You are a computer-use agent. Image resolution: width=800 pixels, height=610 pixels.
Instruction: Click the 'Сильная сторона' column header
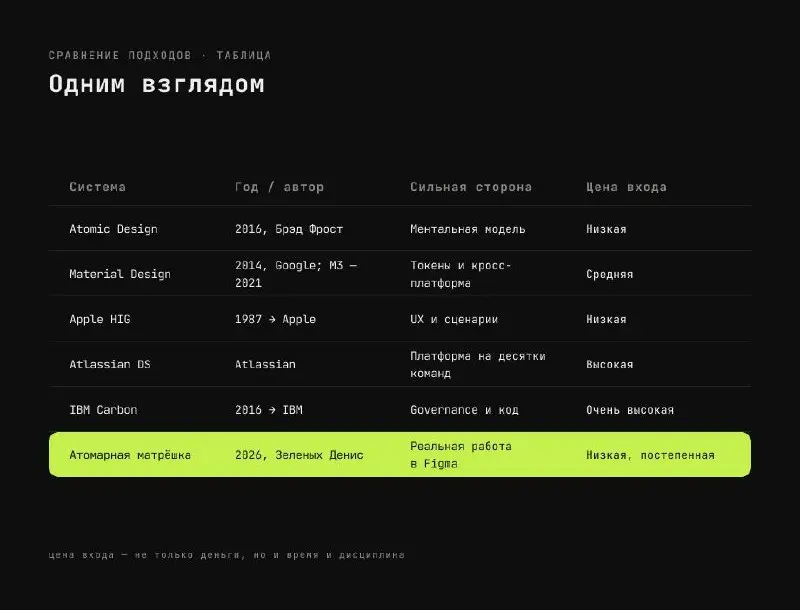[x=471, y=187]
